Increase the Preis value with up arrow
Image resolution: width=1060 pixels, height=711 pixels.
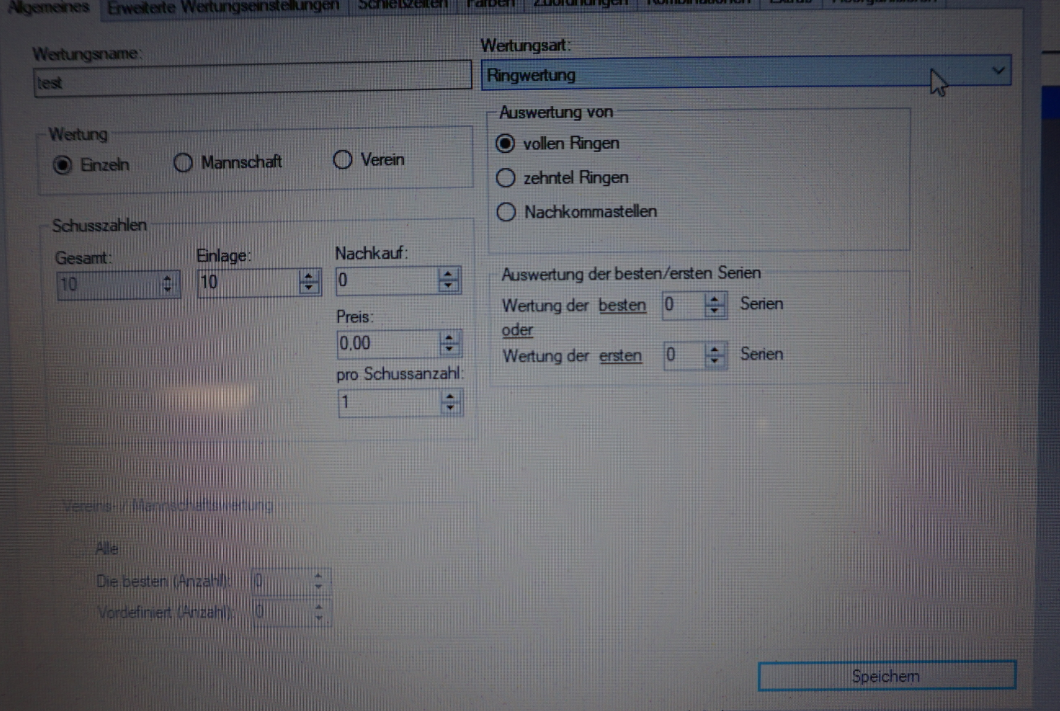pyautogui.click(x=449, y=339)
